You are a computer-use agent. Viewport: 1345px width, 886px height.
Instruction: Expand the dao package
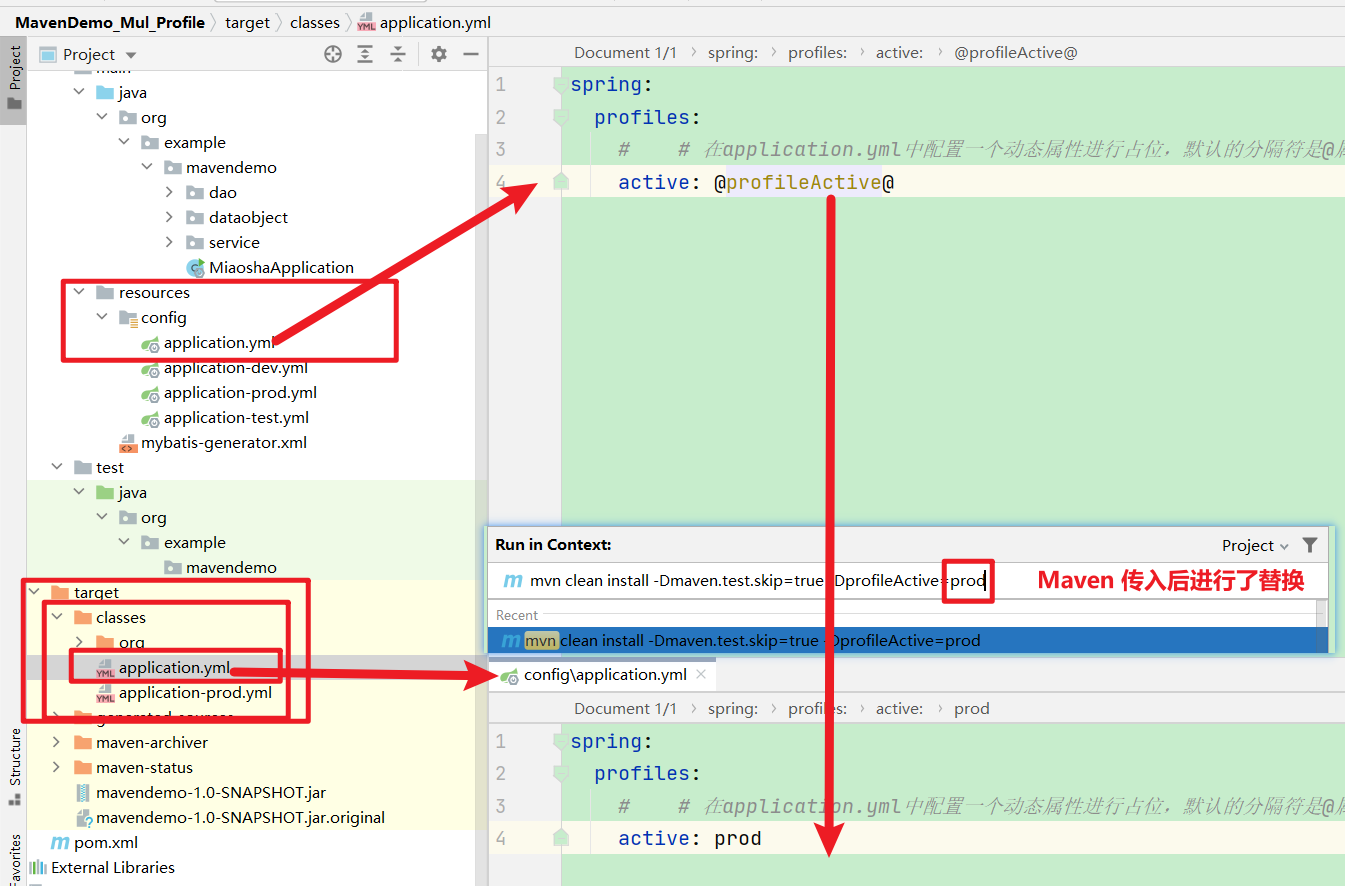click(169, 192)
